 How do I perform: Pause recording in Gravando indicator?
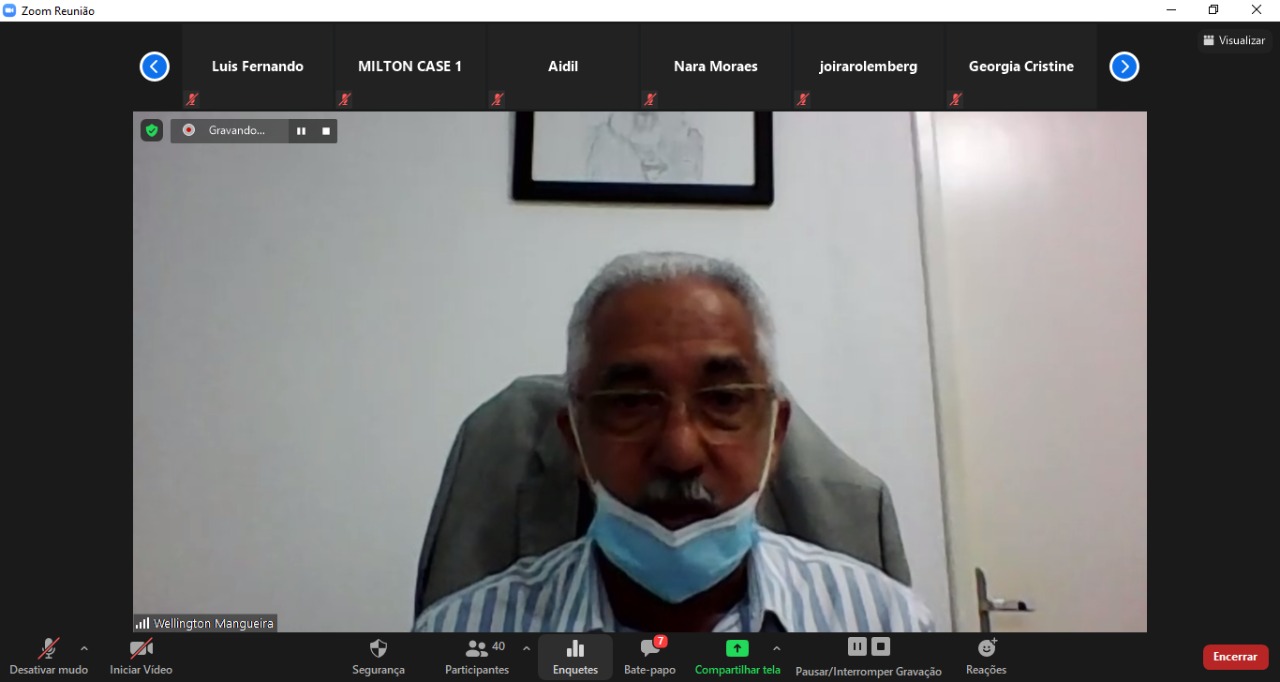tap(301, 131)
